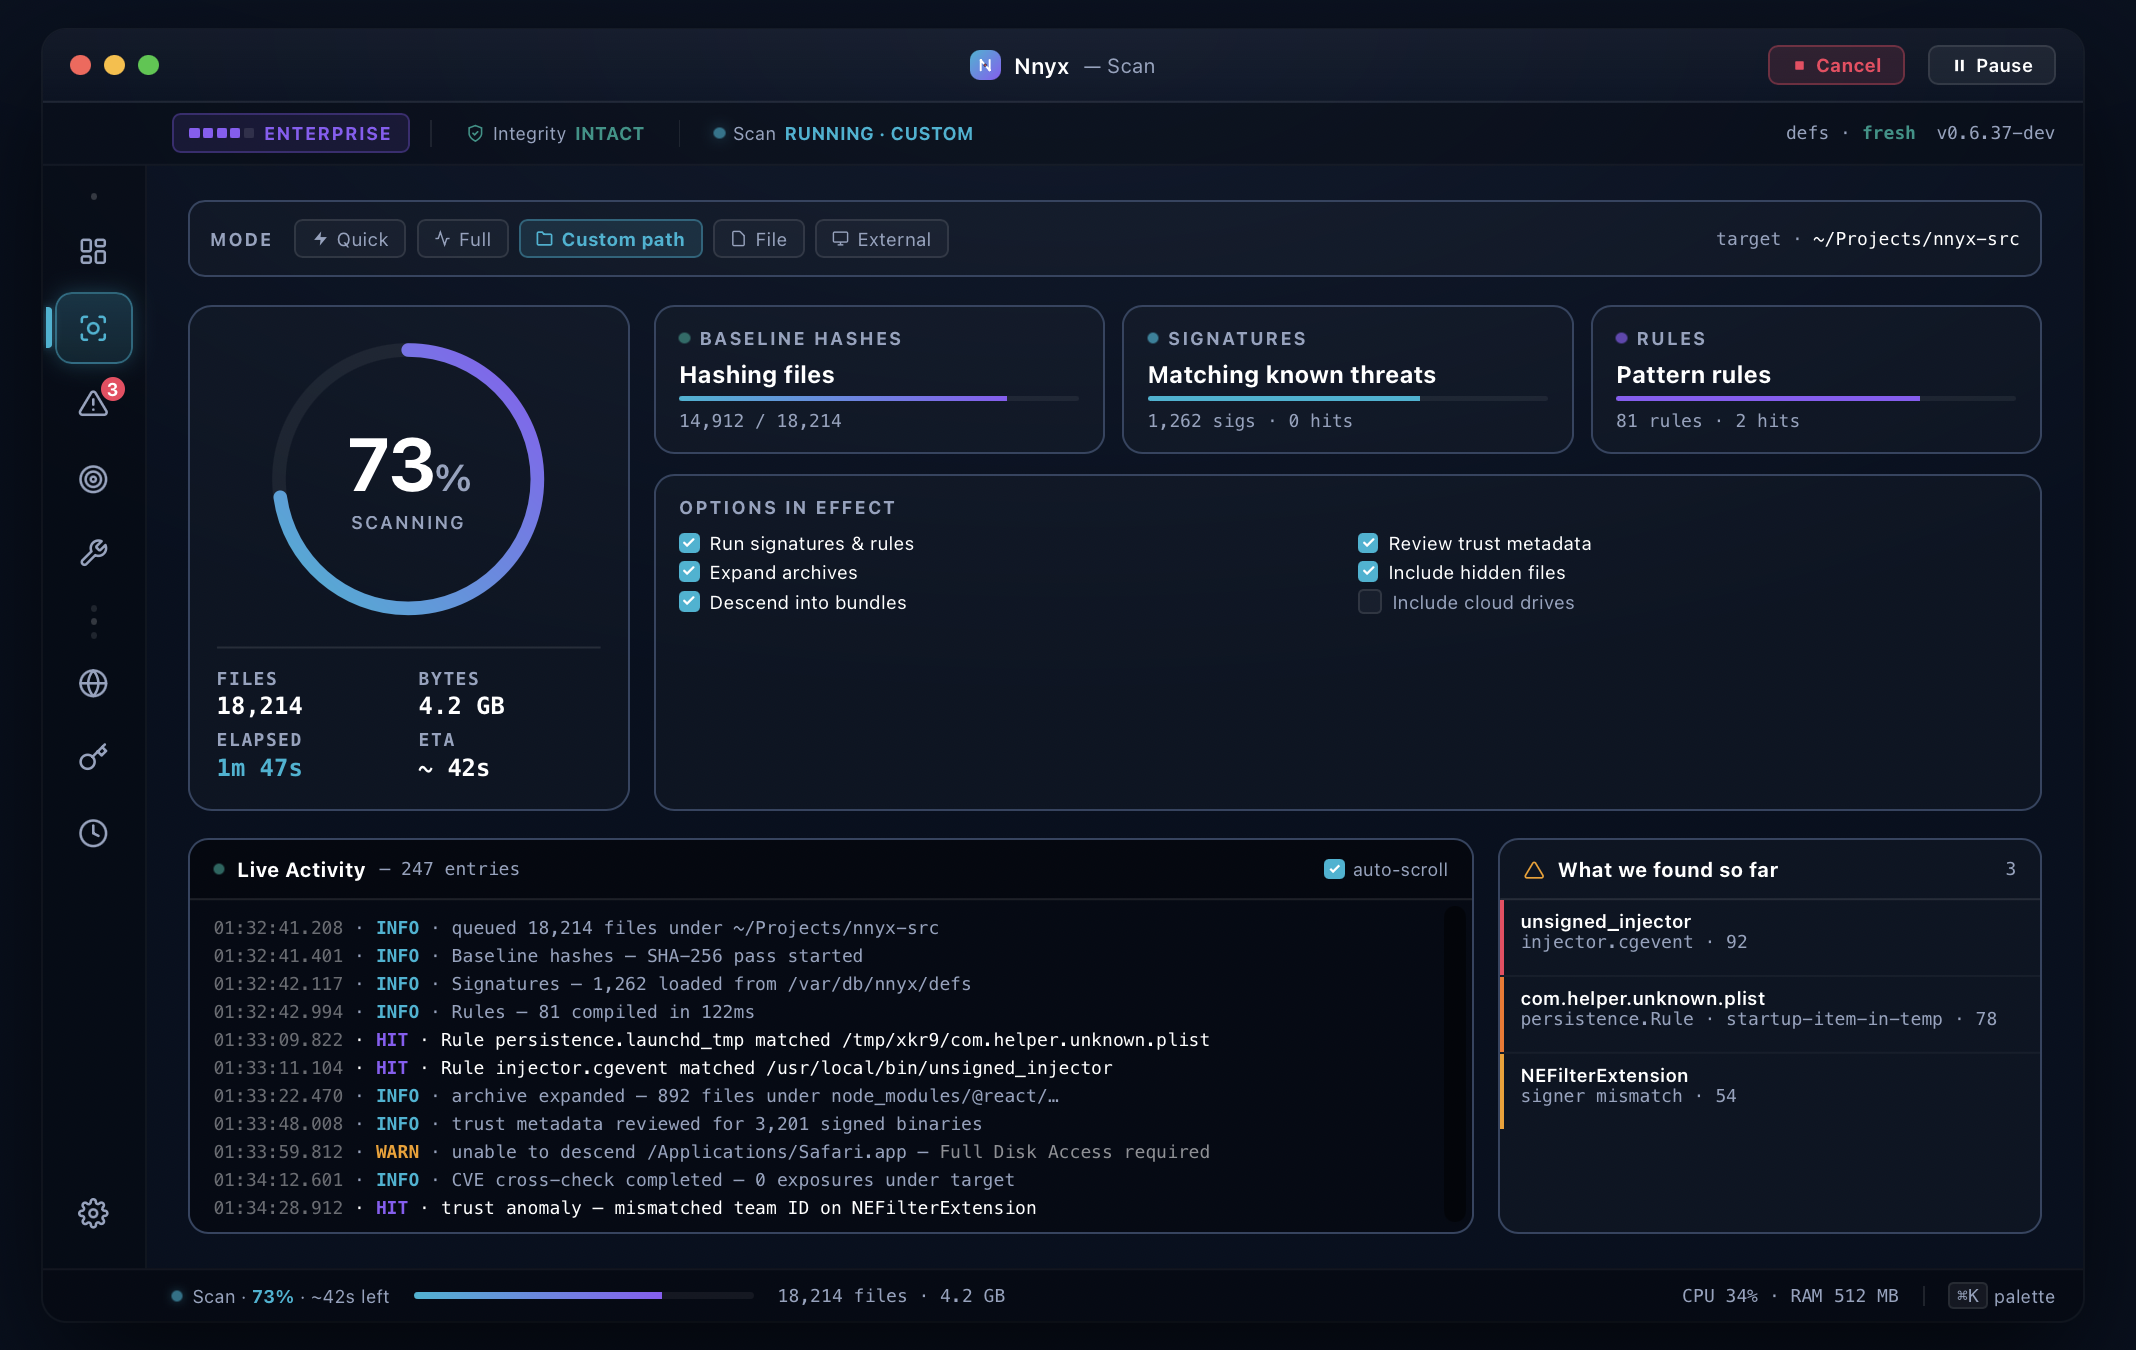Click 247 entries count in Live Activity
This screenshot has height=1350, width=2136.
click(460, 869)
